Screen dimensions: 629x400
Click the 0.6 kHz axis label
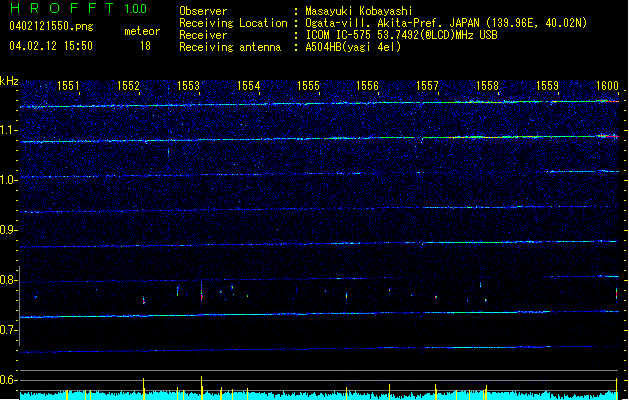(8, 380)
